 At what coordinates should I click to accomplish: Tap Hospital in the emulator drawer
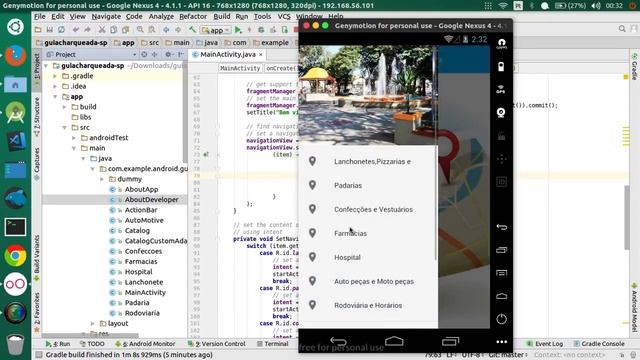(x=368, y=258)
